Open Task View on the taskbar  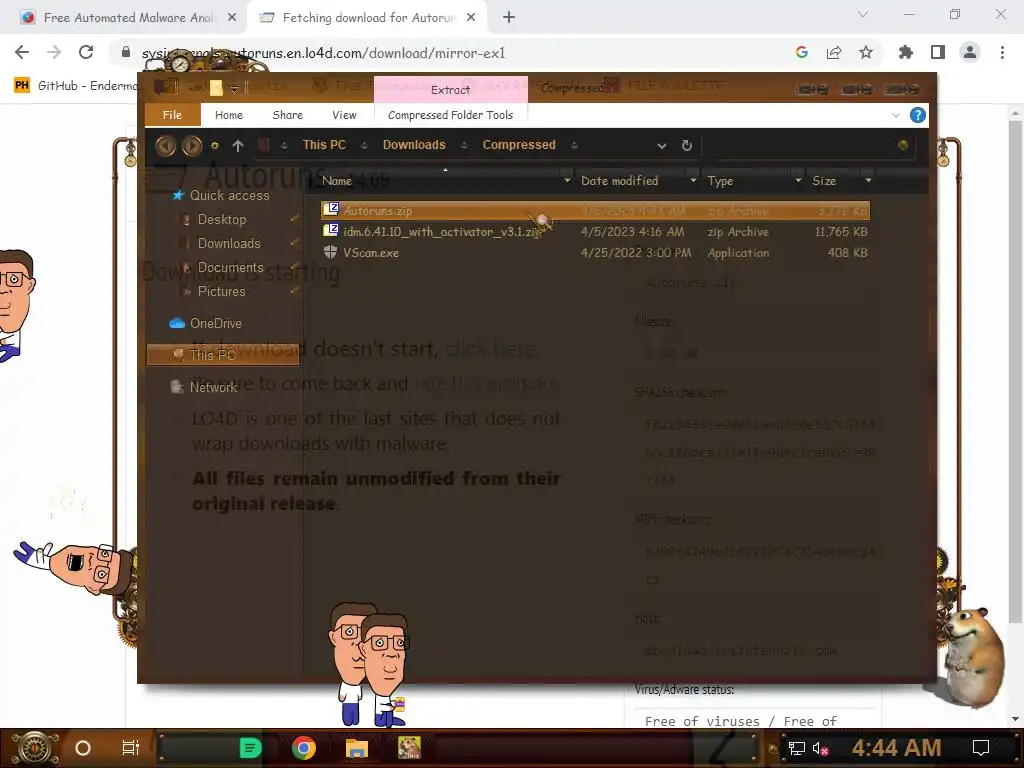coord(131,748)
